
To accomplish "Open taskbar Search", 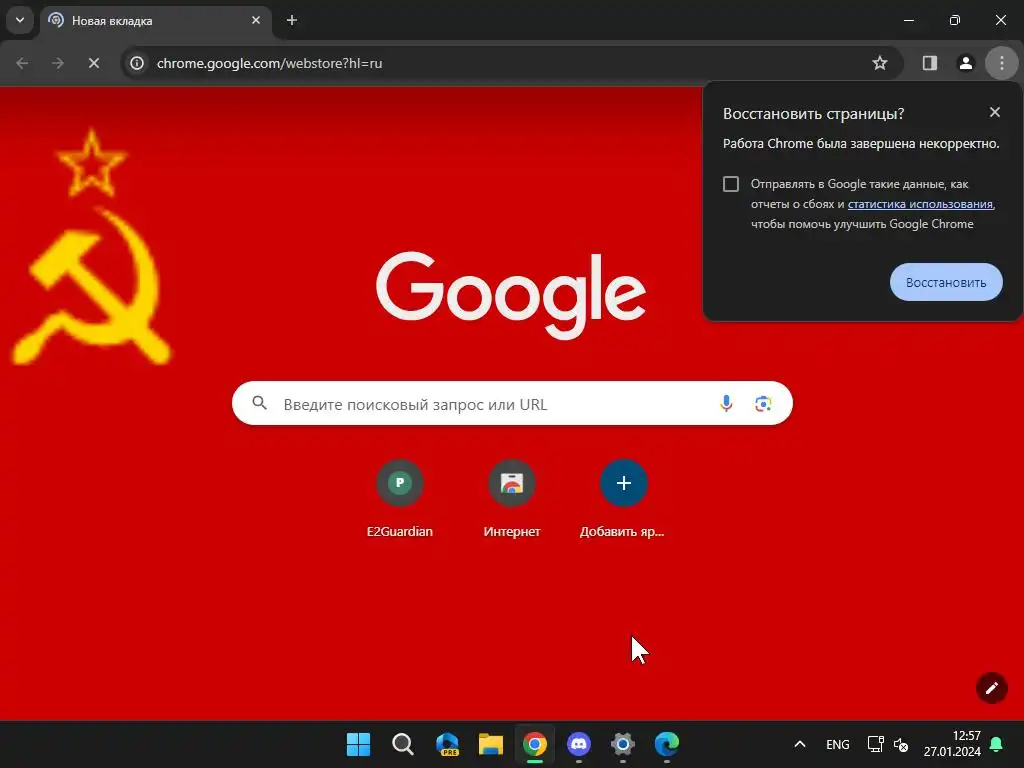I will click(403, 744).
